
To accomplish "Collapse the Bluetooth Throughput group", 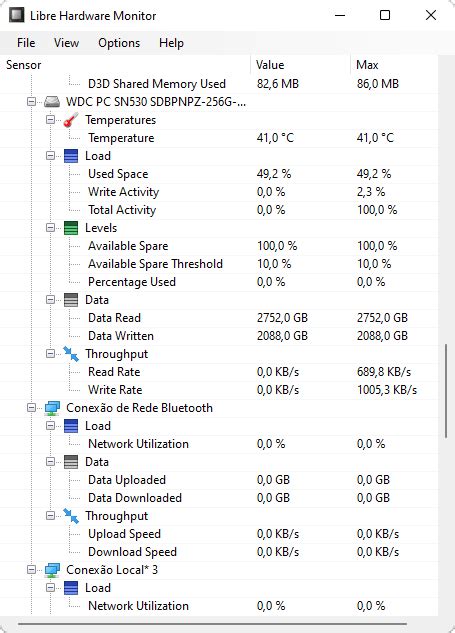I will [x=50, y=516].
